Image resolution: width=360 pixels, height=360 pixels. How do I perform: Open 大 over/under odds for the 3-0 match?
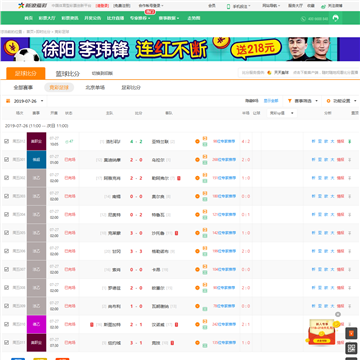[332, 233]
